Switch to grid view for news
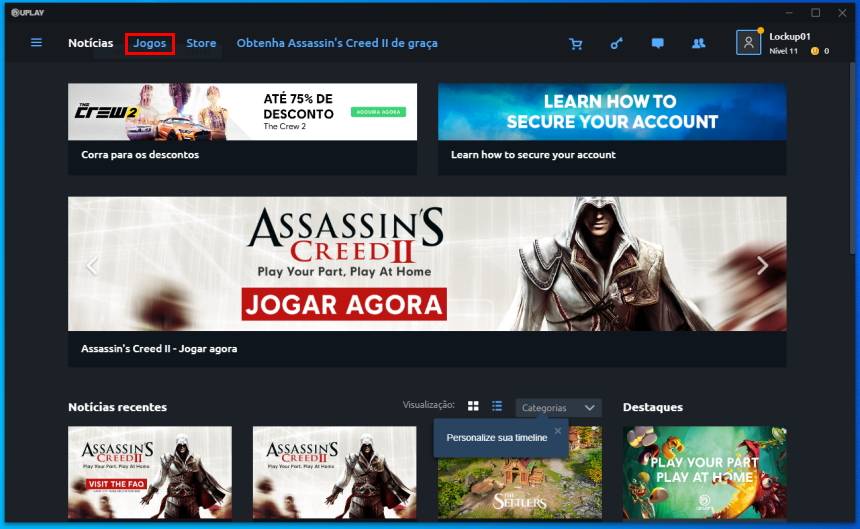This screenshot has height=529, width=860. [473, 407]
